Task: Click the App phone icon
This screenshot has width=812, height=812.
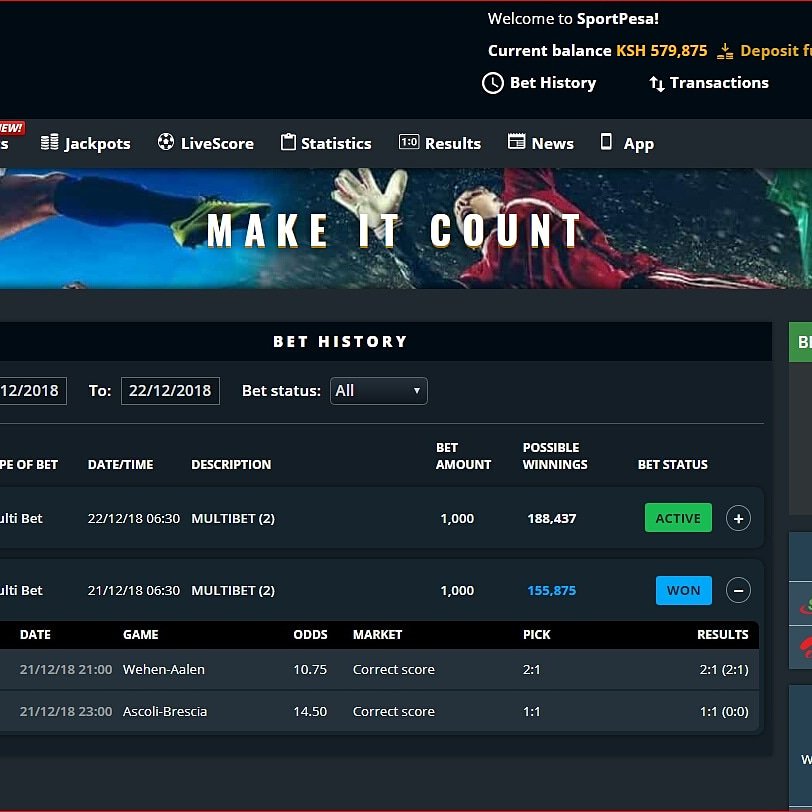Action: tap(605, 141)
